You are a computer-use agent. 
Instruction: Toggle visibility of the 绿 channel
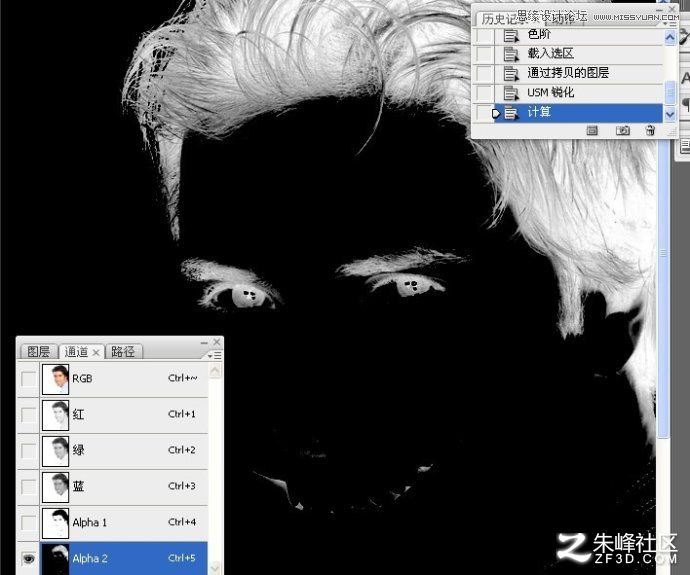click(29, 451)
